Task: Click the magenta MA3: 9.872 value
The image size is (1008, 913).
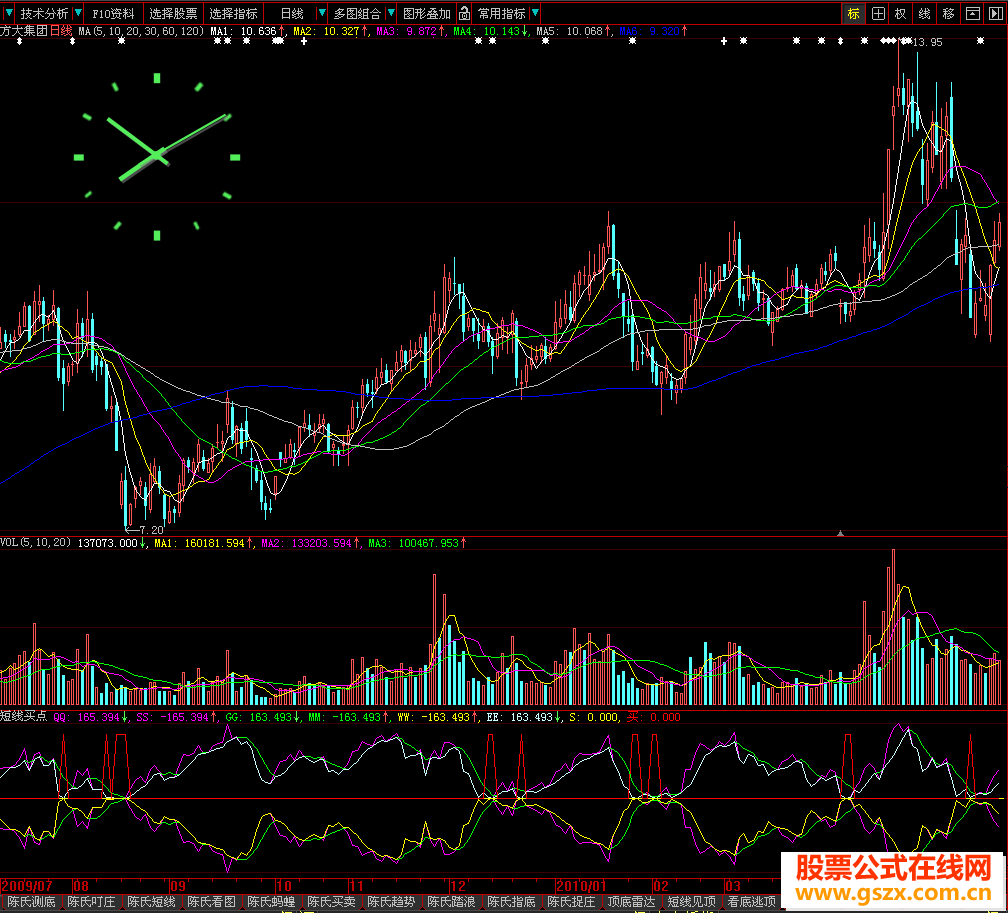Action: tap(407, 31)
